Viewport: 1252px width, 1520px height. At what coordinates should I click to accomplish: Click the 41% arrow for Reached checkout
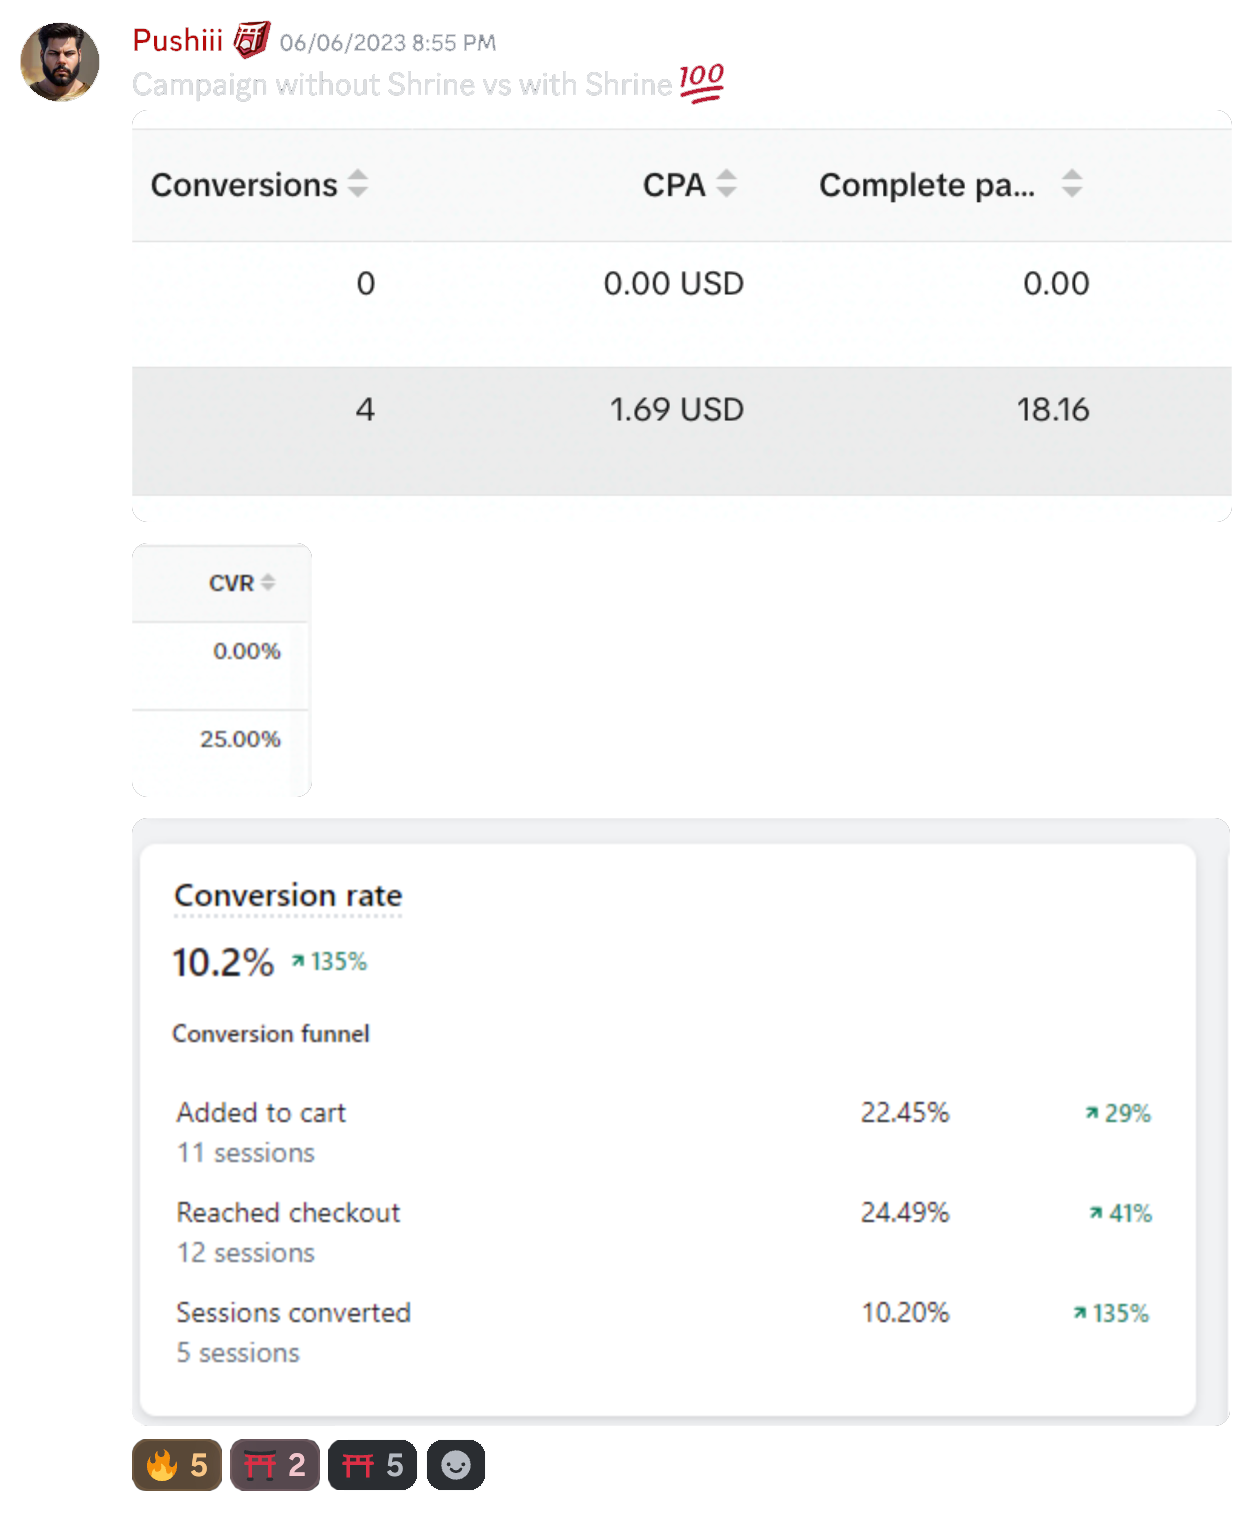point(1096,1214)
